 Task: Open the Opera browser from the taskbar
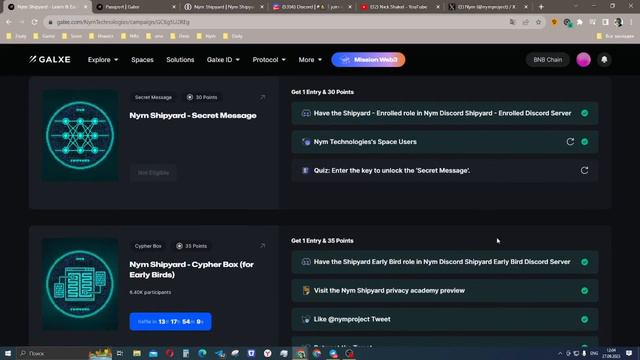click(x=170, y=353)
